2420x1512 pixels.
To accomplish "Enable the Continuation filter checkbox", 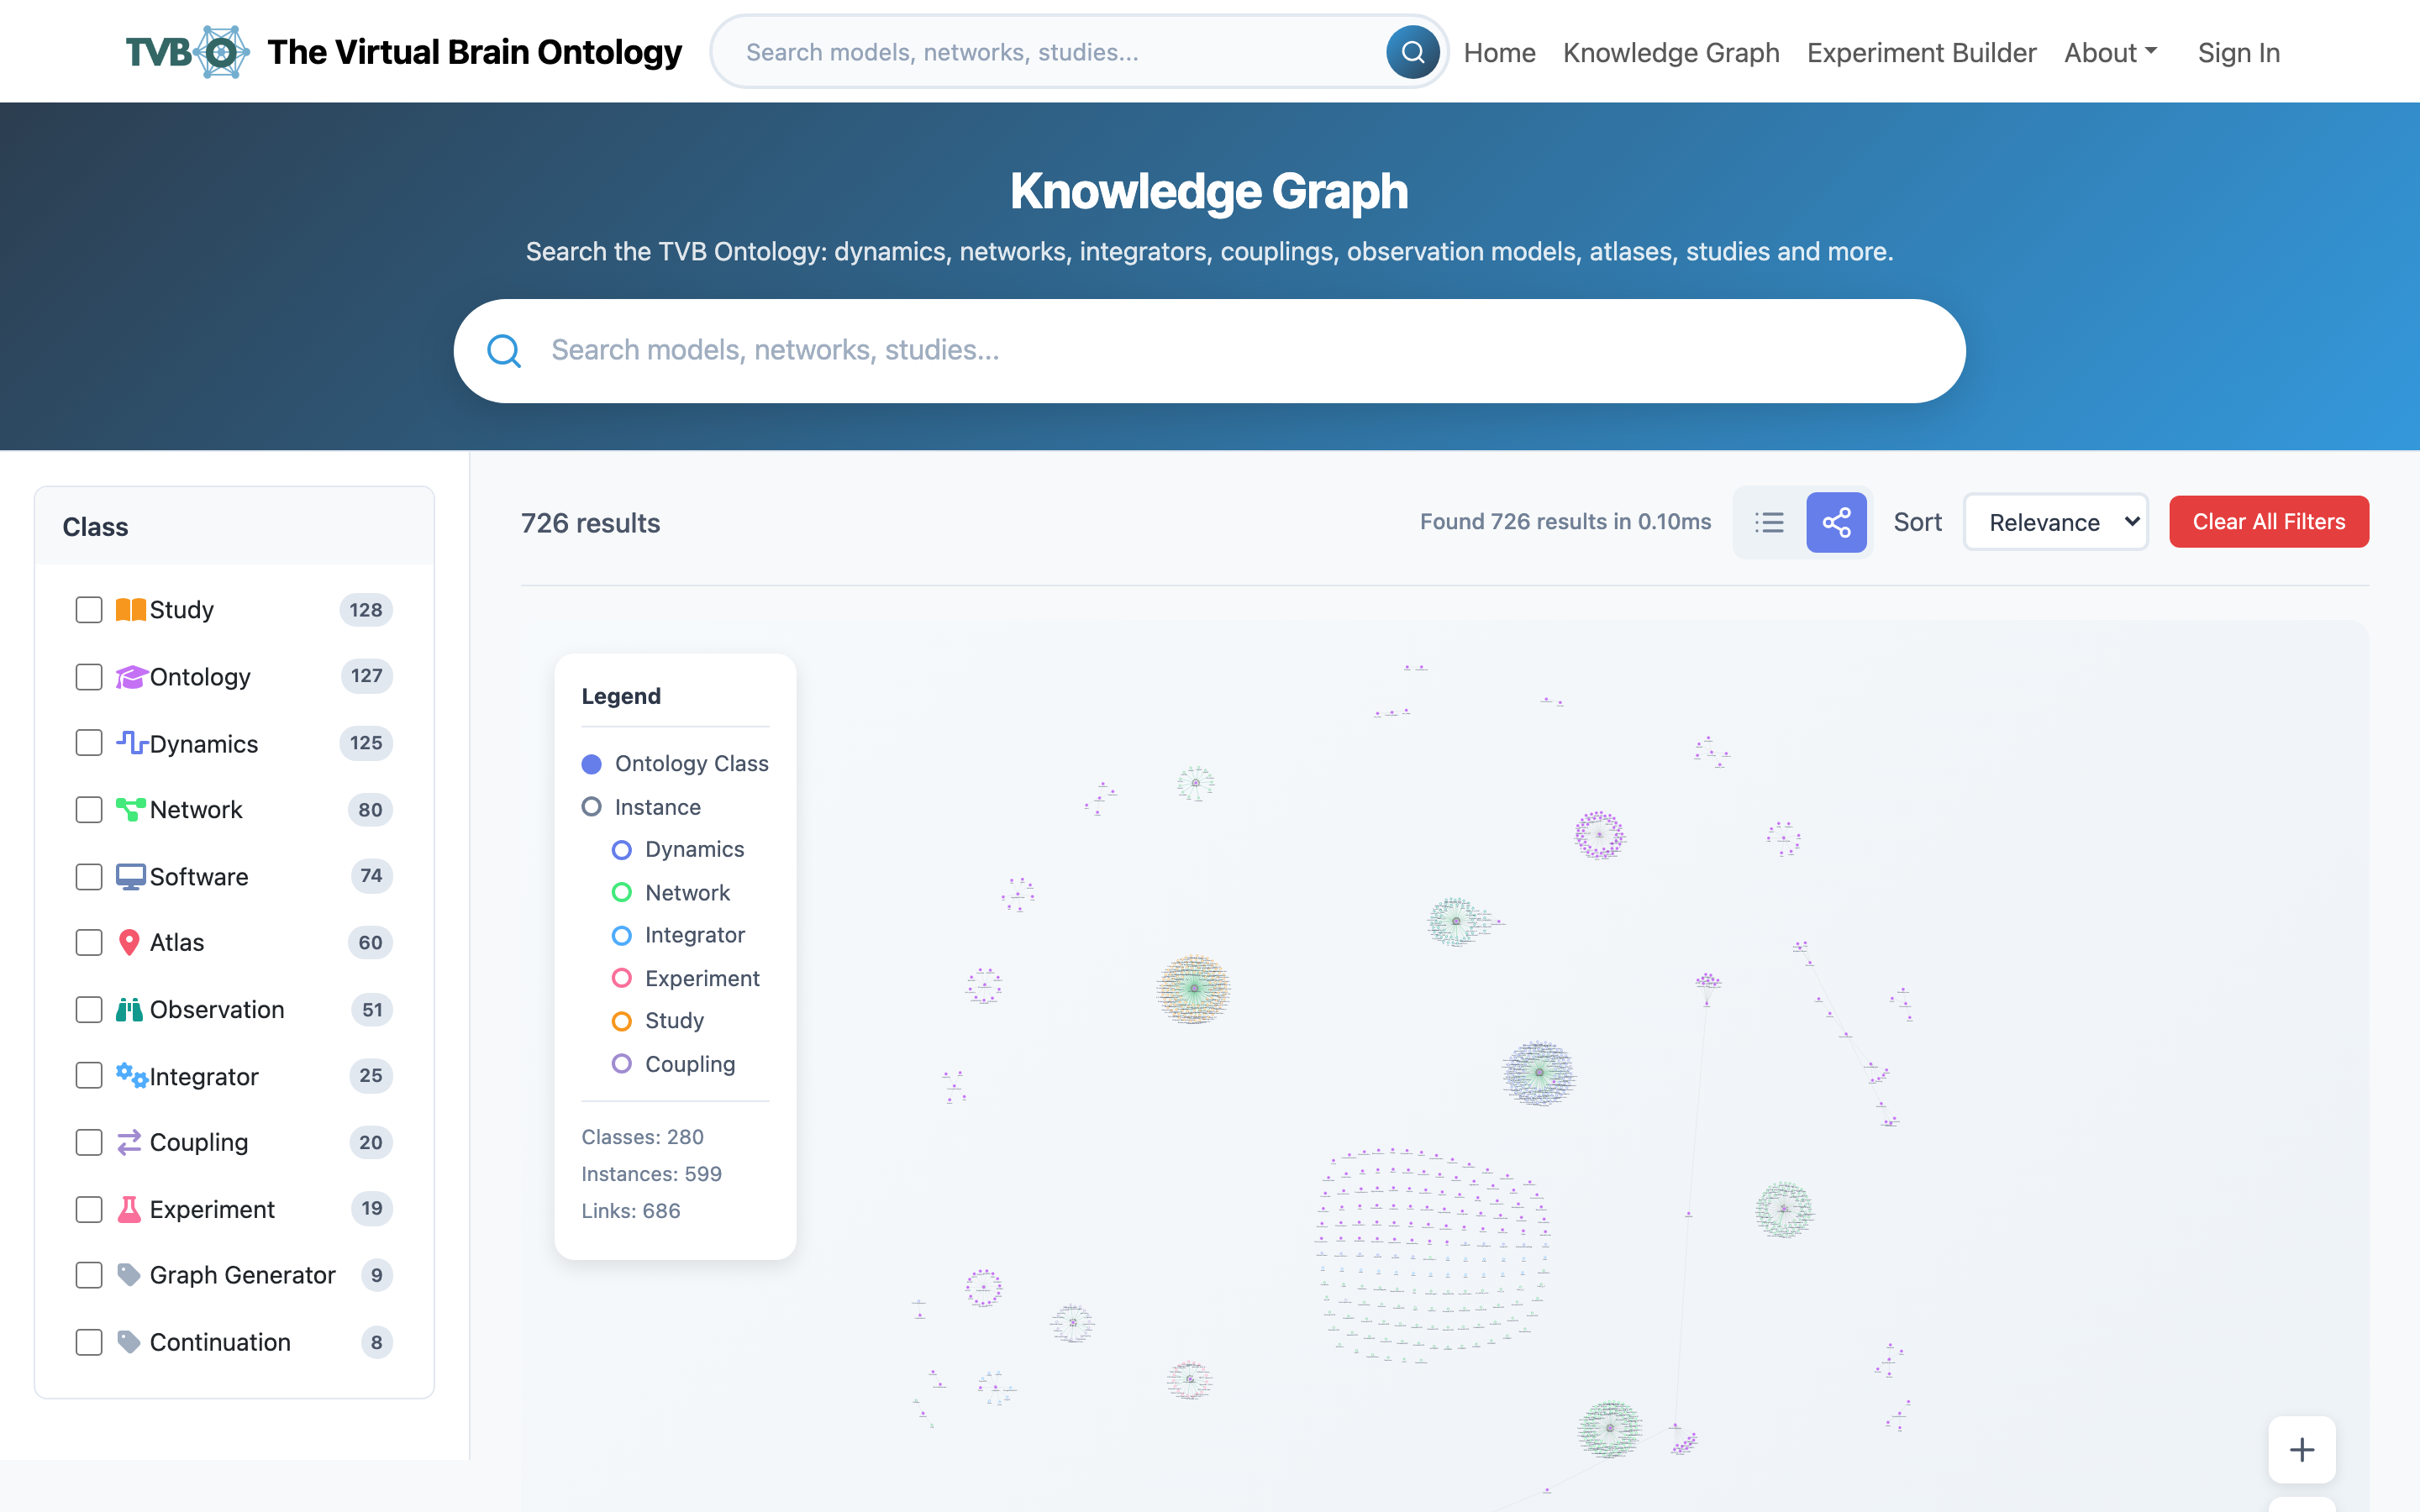I will [x=89, y=1342].
